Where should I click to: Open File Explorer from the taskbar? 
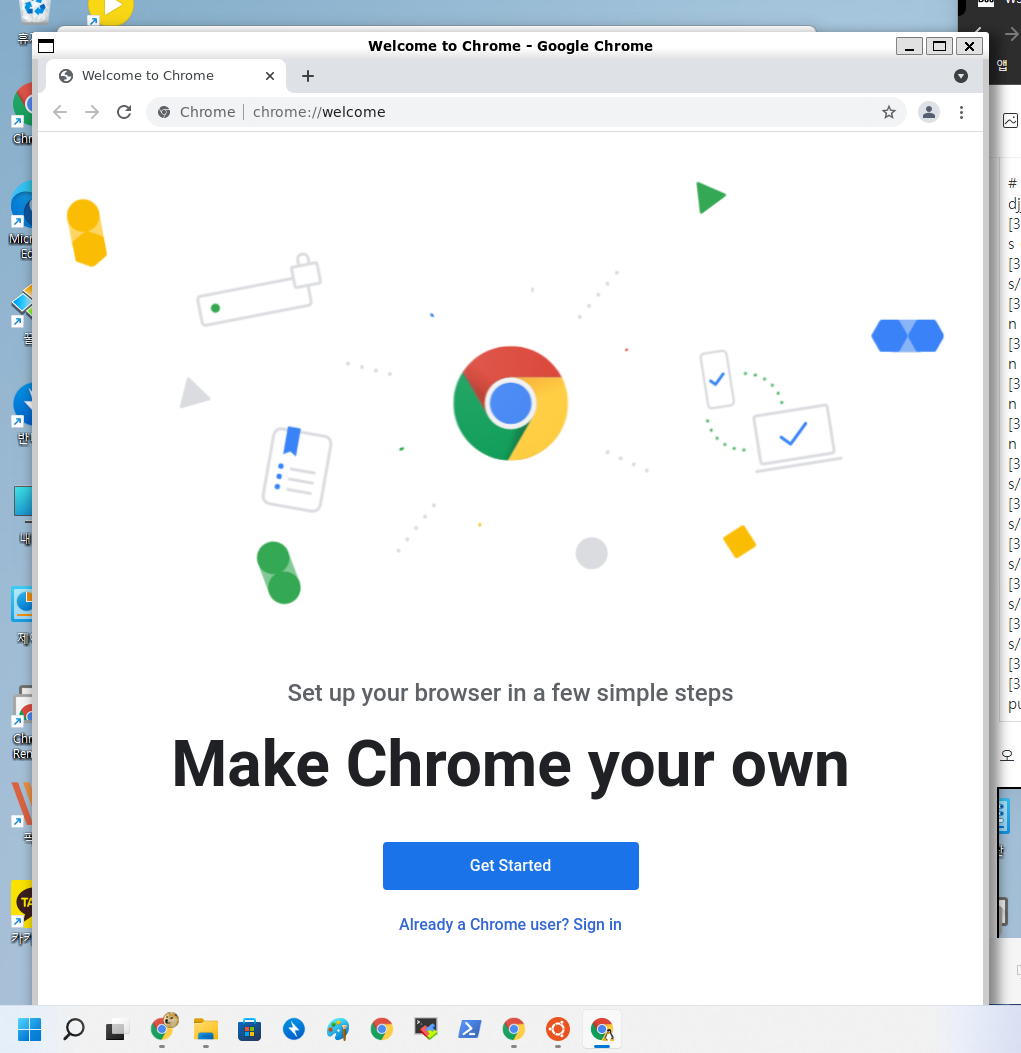[x=206, y=1029]
